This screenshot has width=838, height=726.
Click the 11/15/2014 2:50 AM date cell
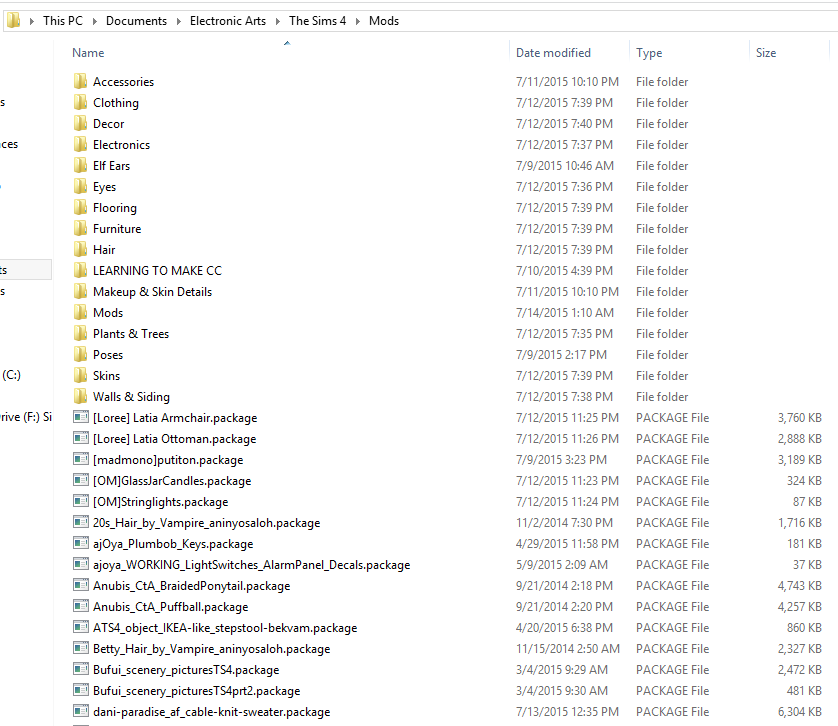(568, 648)
